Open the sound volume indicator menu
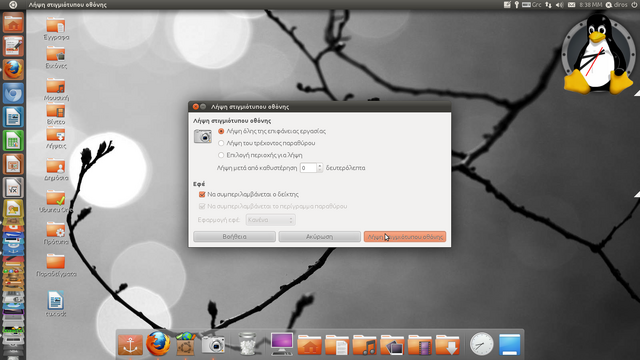The width and height of the screenshot is (640, 360). pos(560,5)
